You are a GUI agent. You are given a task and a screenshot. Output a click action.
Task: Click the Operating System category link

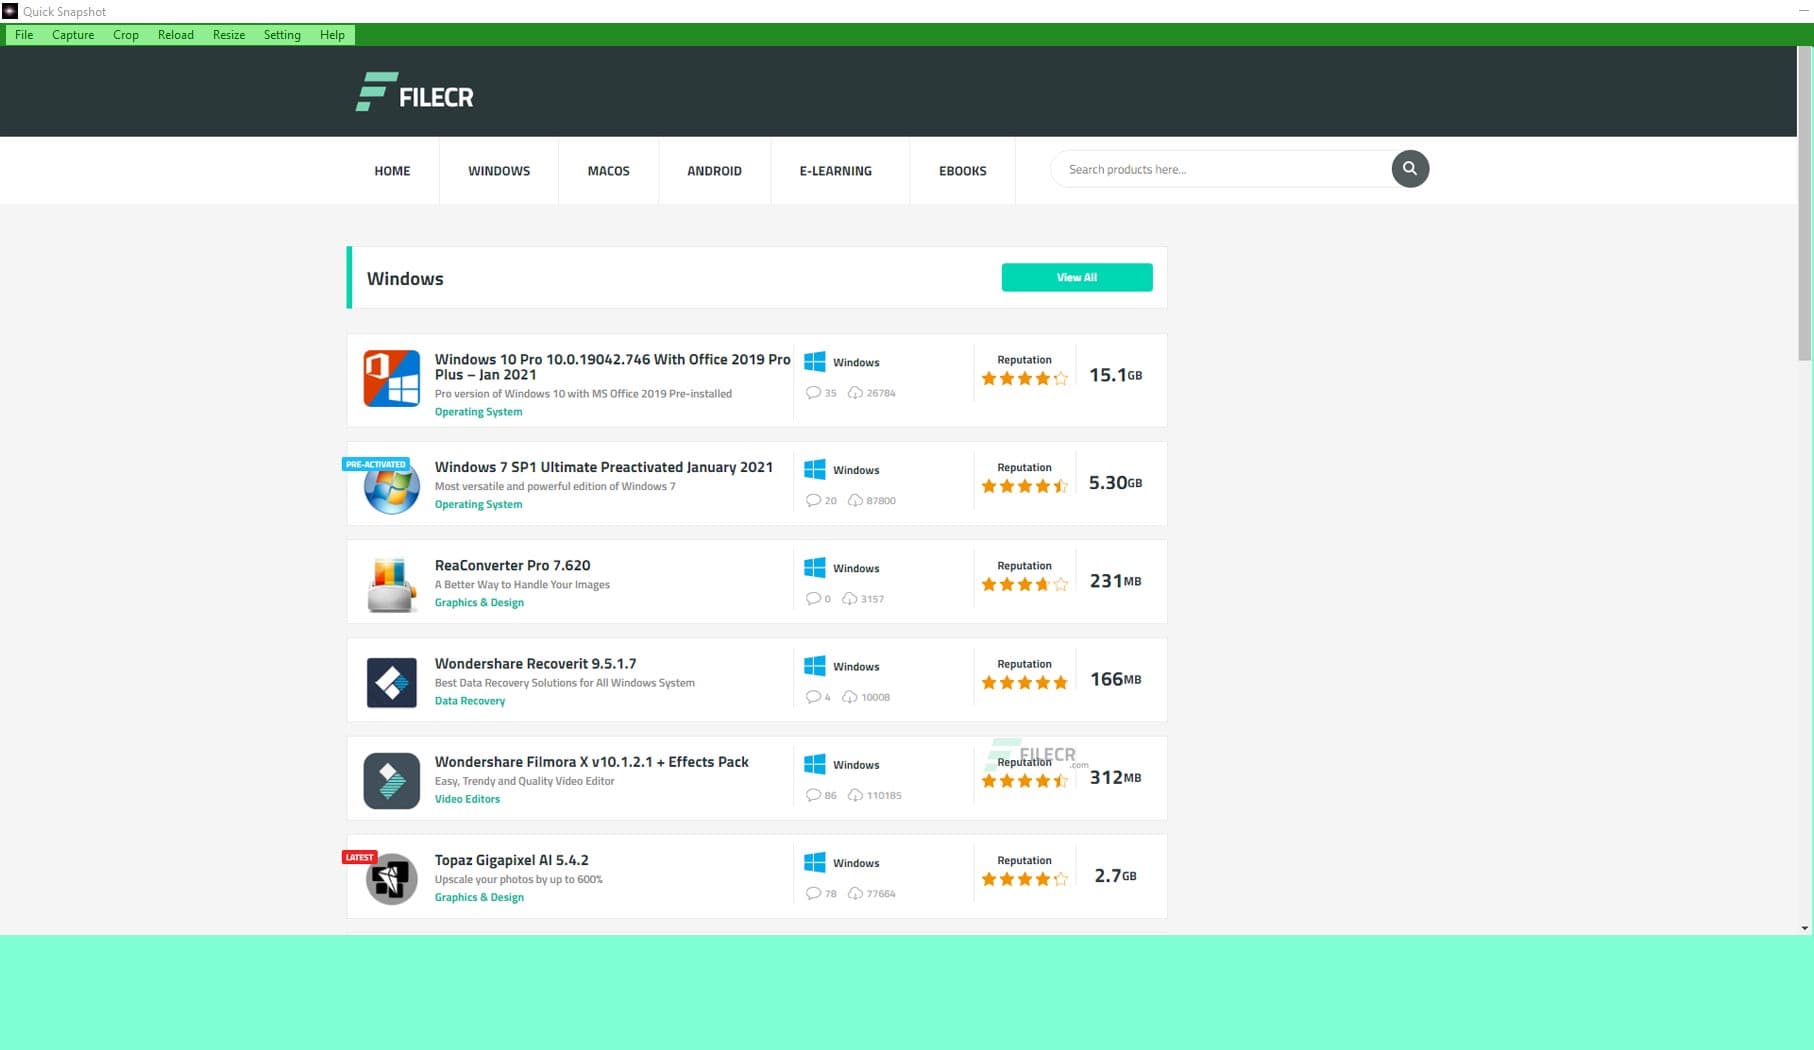[478, 411]
